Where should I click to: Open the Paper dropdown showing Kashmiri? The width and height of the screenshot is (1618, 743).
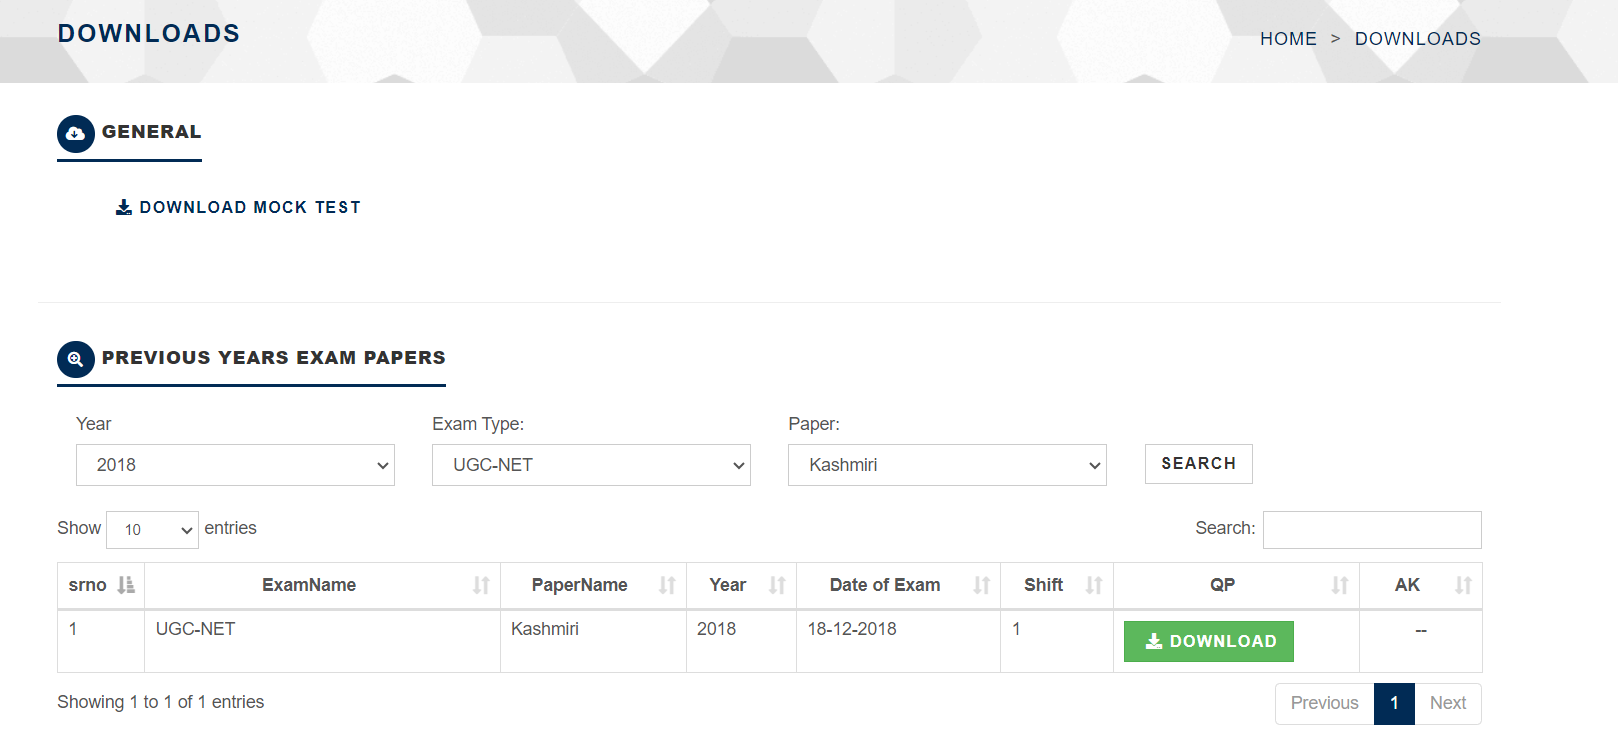tap(947, 465)
